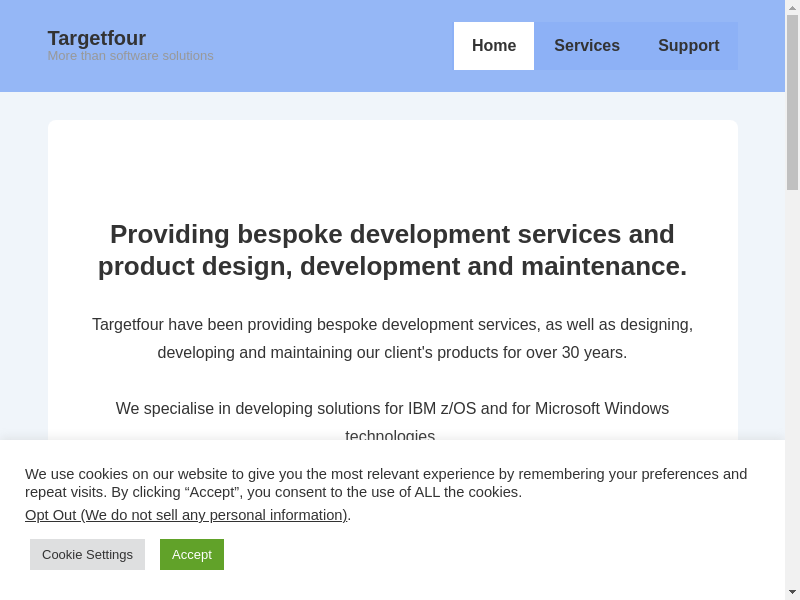The width and height of the screenshot is (800, 600).
Task: Click the paragraph mentioning over 30 years
Action: click(392, 338)
